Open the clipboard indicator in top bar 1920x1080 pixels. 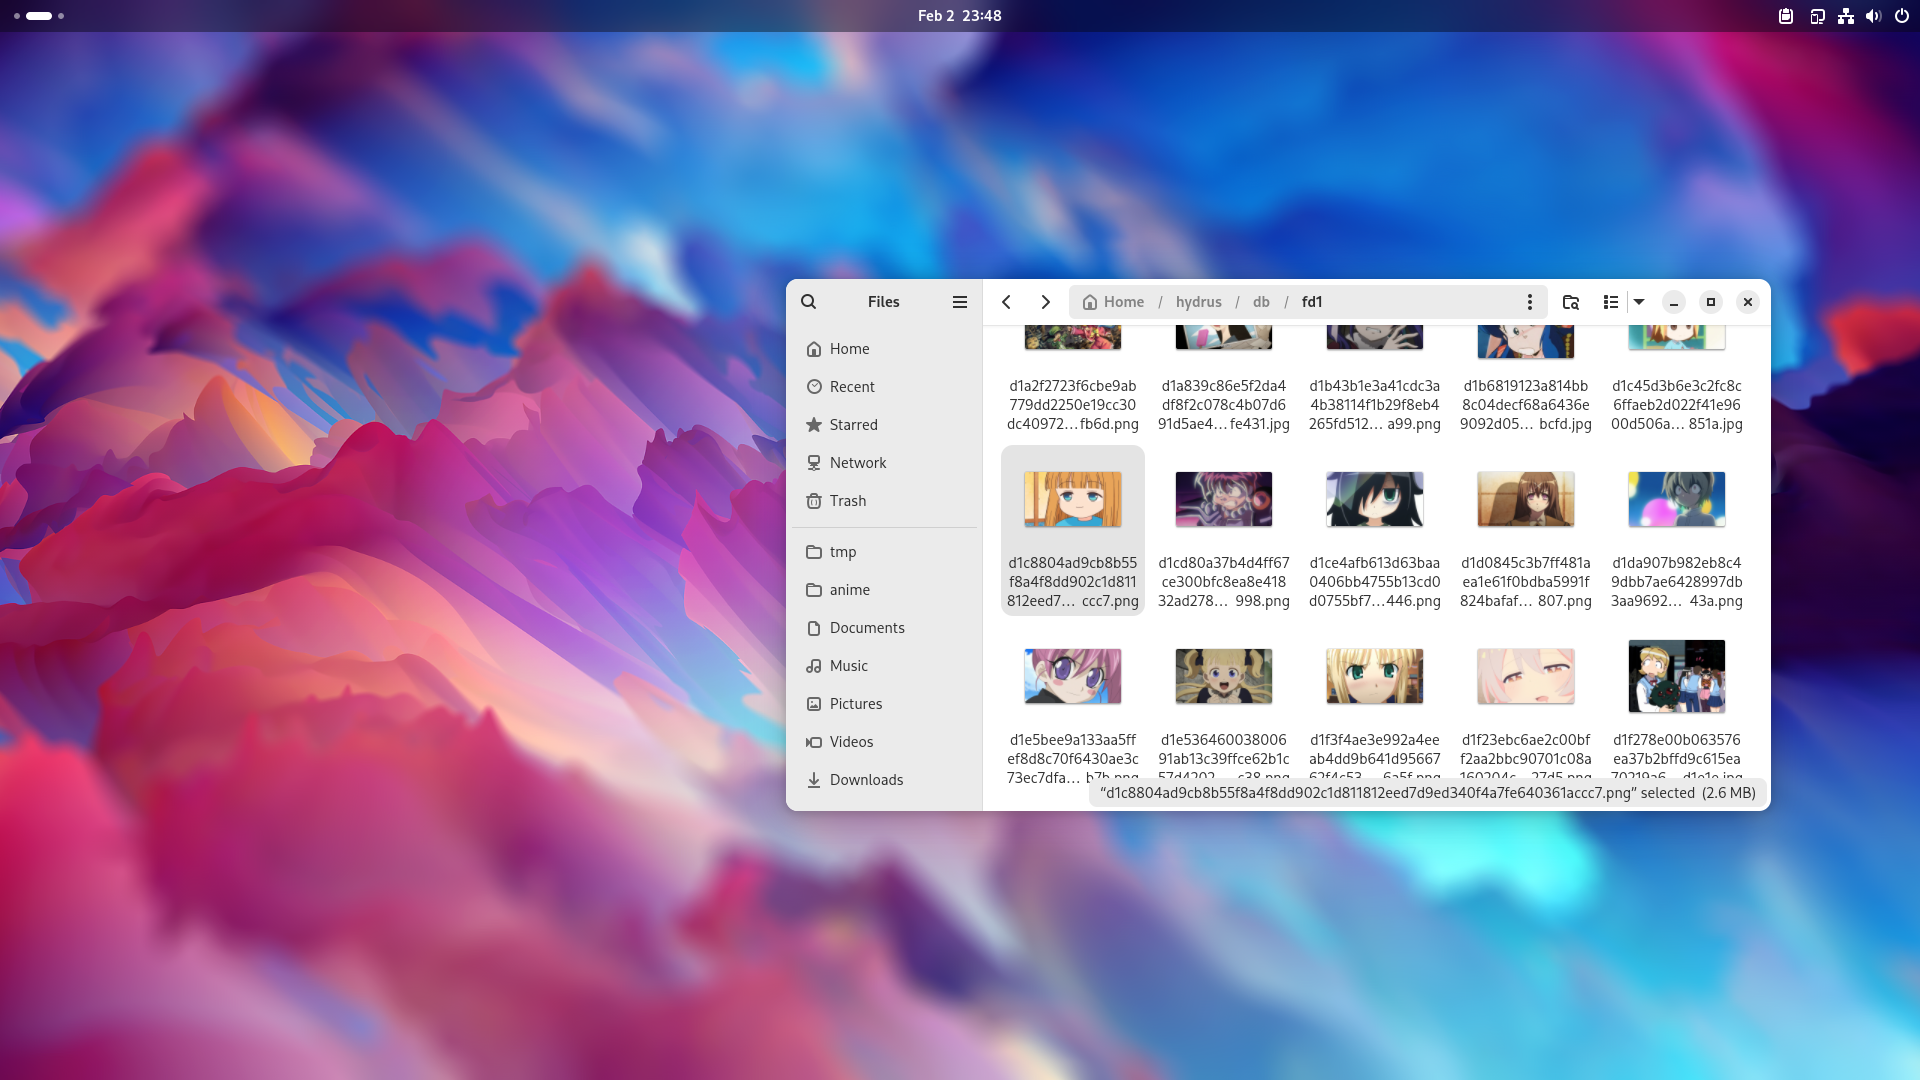point(1786,16)
